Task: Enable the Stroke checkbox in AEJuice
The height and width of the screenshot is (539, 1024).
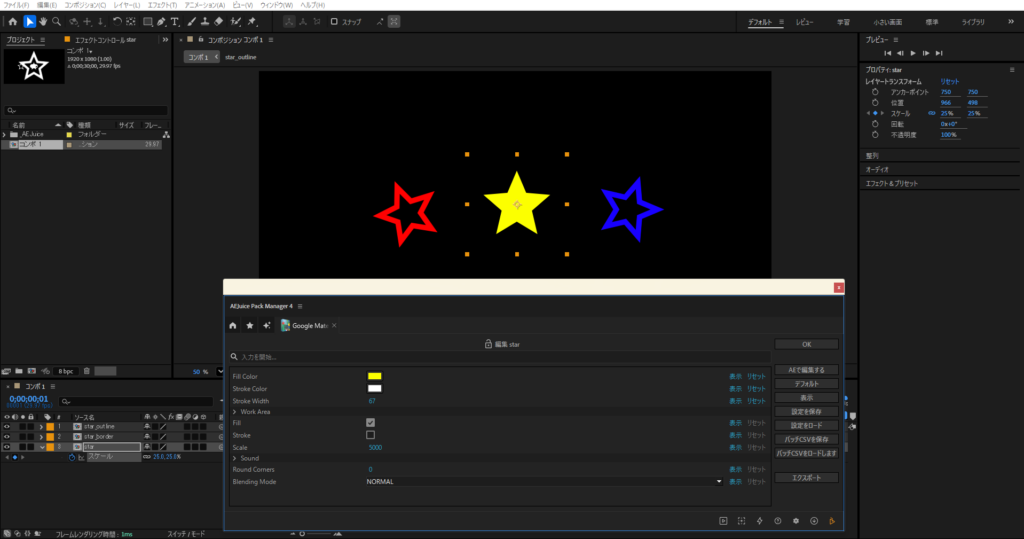Action: coord(371,435)
